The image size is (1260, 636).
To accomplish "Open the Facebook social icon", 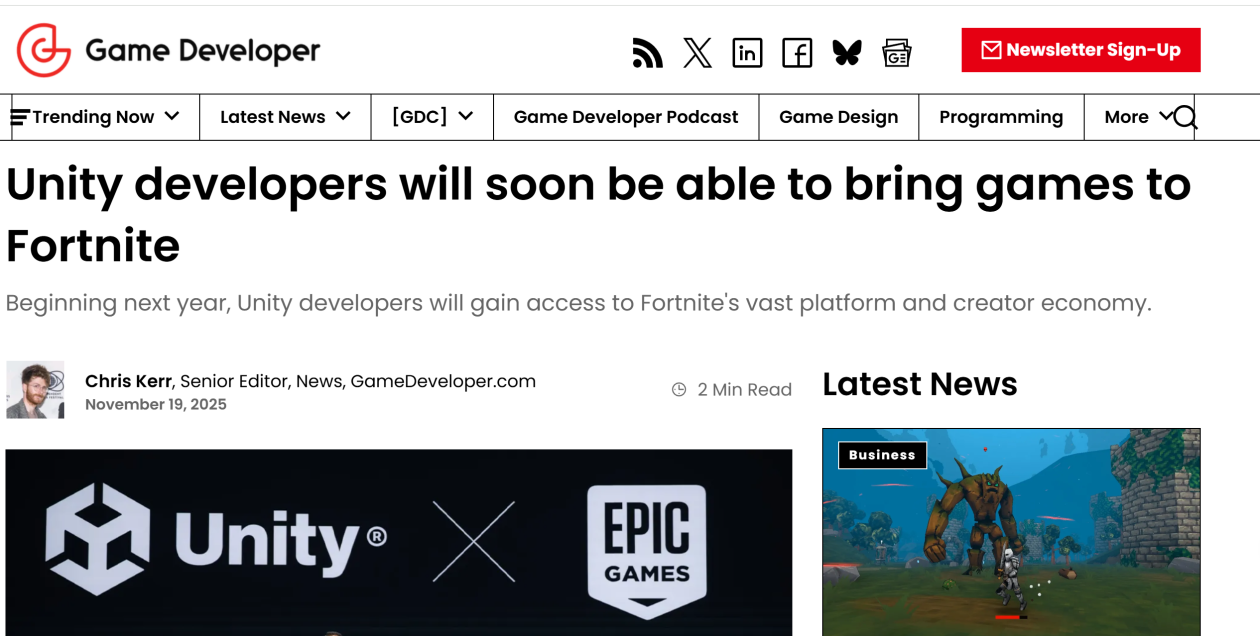I will [x=797, y=53].
